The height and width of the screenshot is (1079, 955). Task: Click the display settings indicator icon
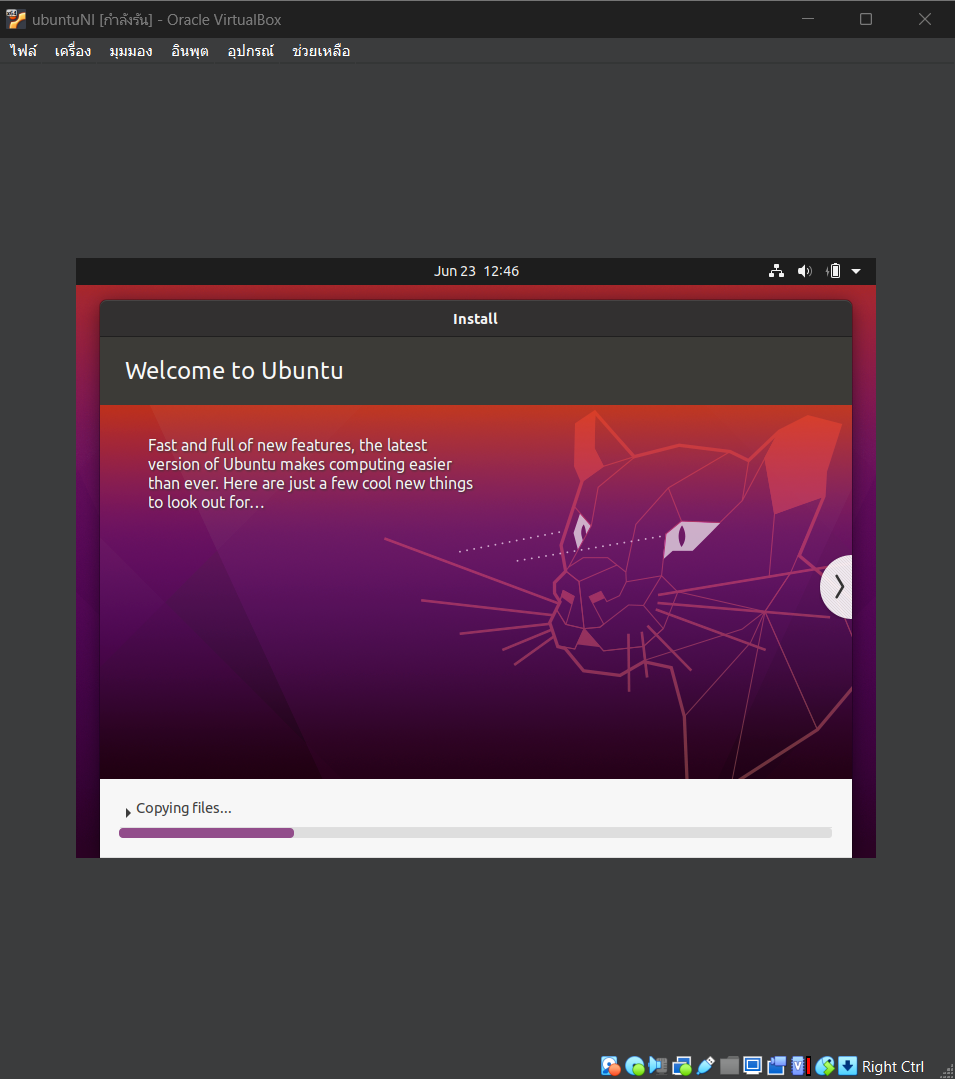pyautogui.click(x=753, y=1066)
